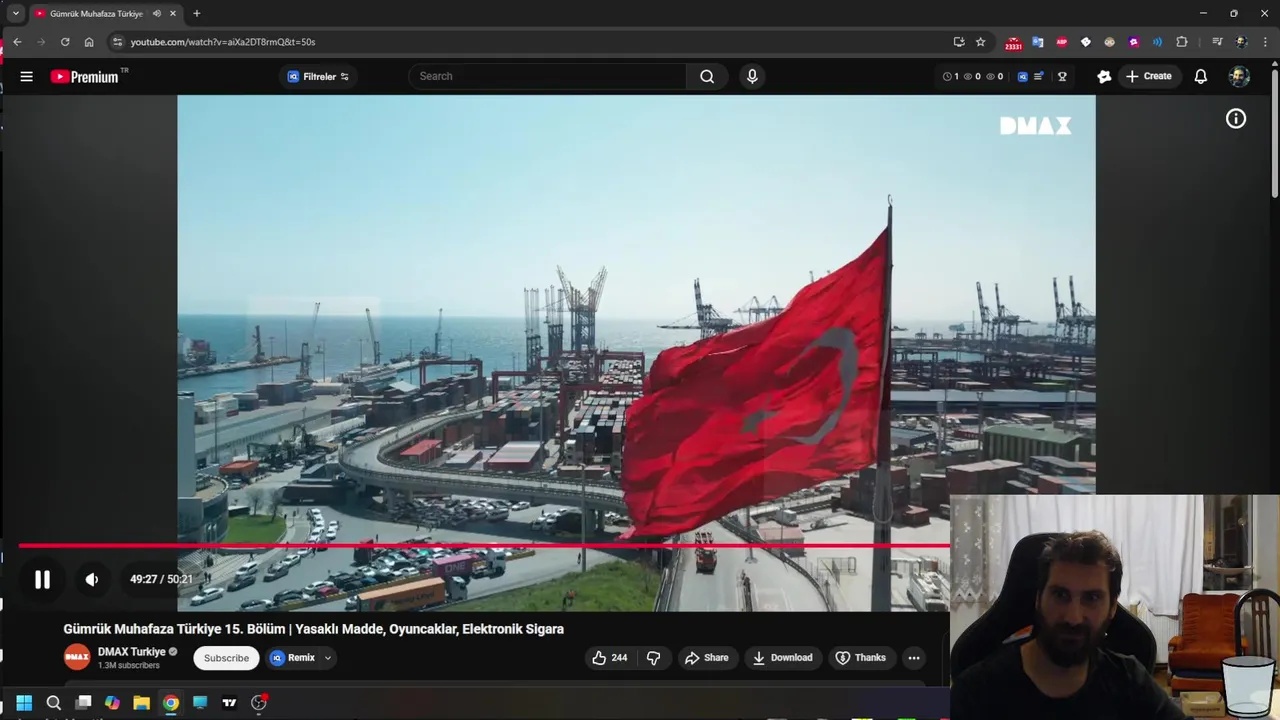Mute tab via speaker icon

157,13
